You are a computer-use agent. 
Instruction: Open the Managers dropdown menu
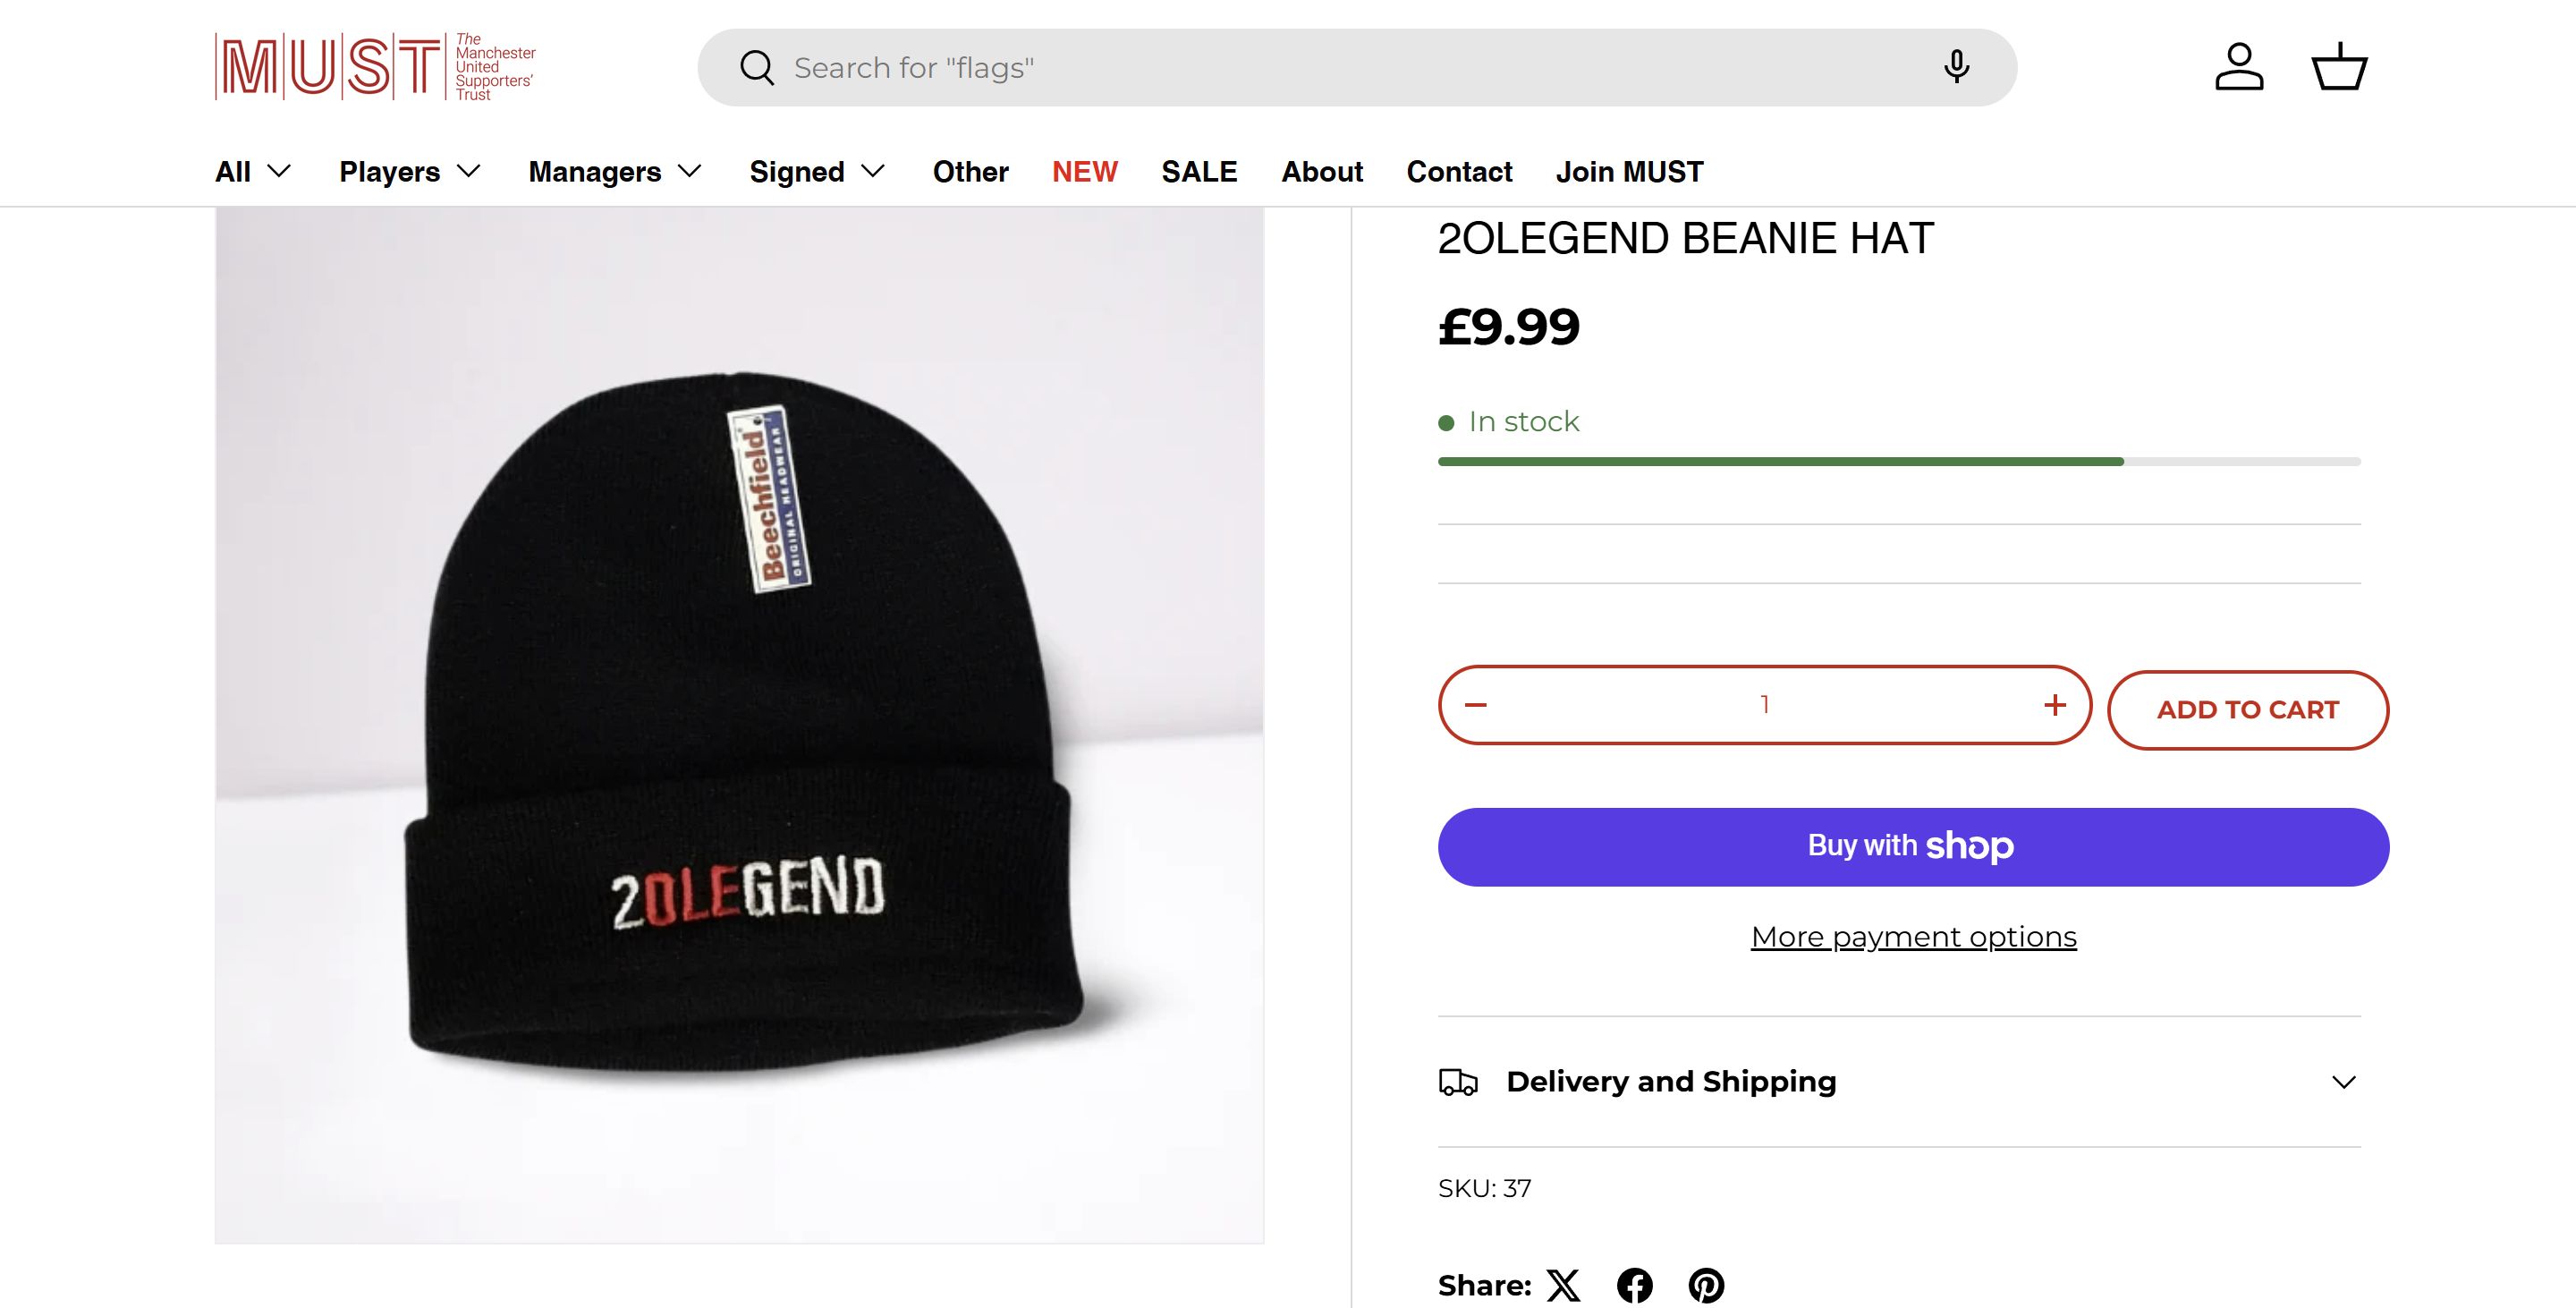[x=614, y=172]
